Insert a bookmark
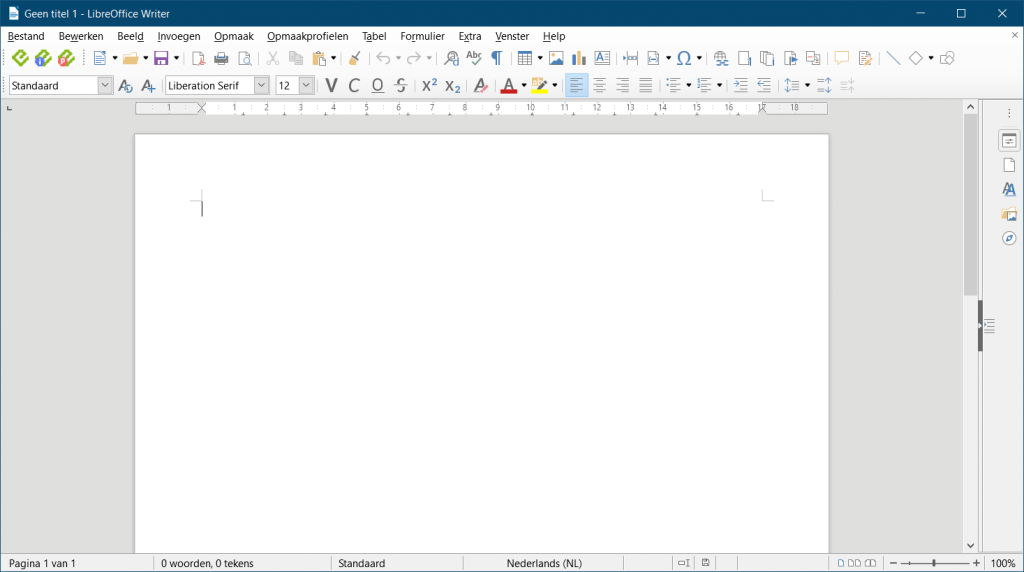Image resolution: width=1024 pixels, height=572 pixels. click(790, 59)
